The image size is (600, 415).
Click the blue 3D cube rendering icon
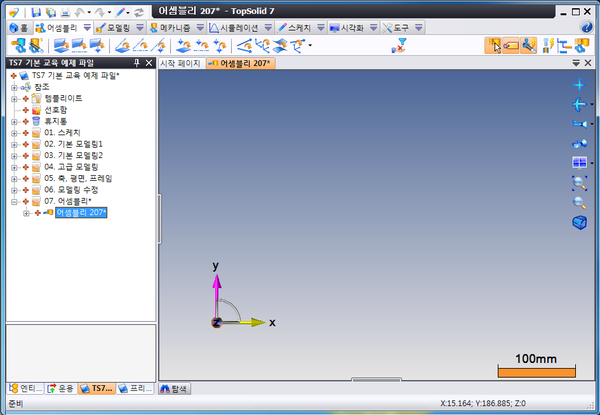(580, 222)
